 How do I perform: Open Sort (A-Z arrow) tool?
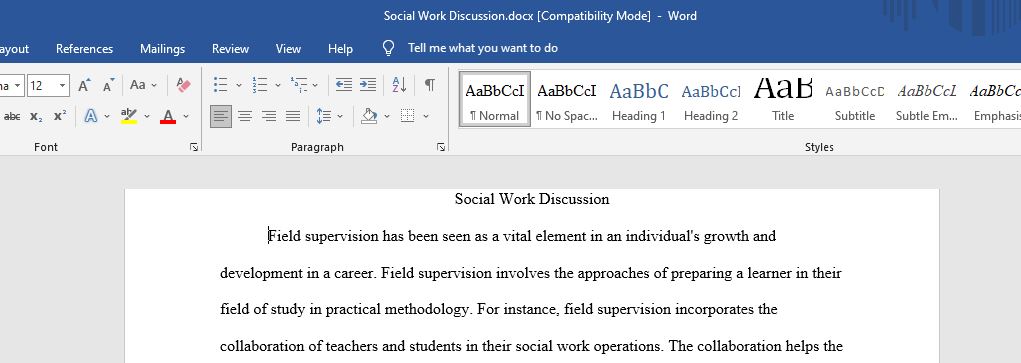(399, 85)
